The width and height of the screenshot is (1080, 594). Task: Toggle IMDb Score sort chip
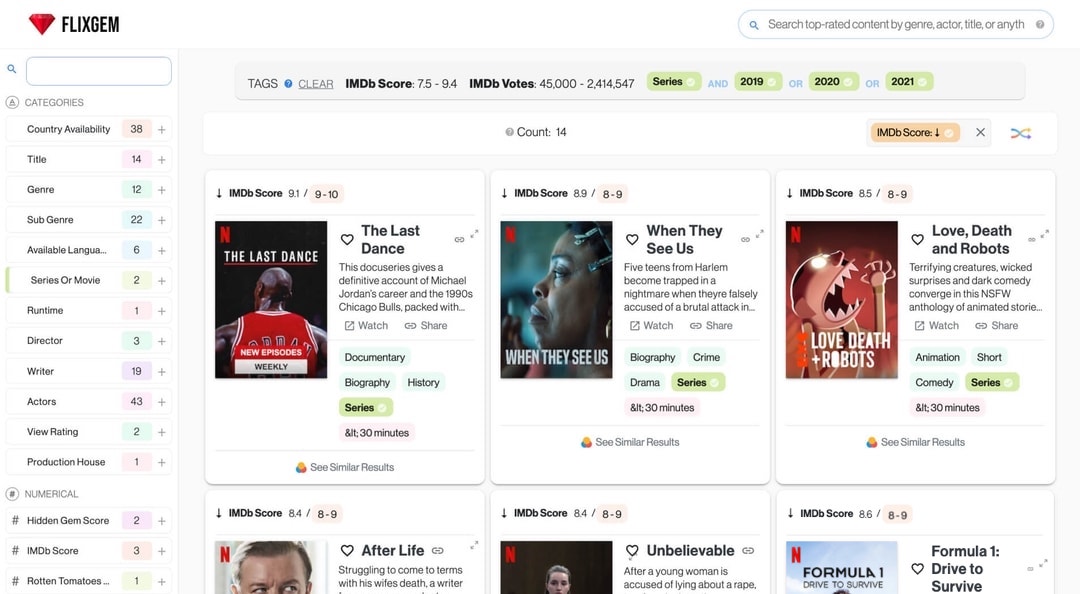[x=915, y=132]
